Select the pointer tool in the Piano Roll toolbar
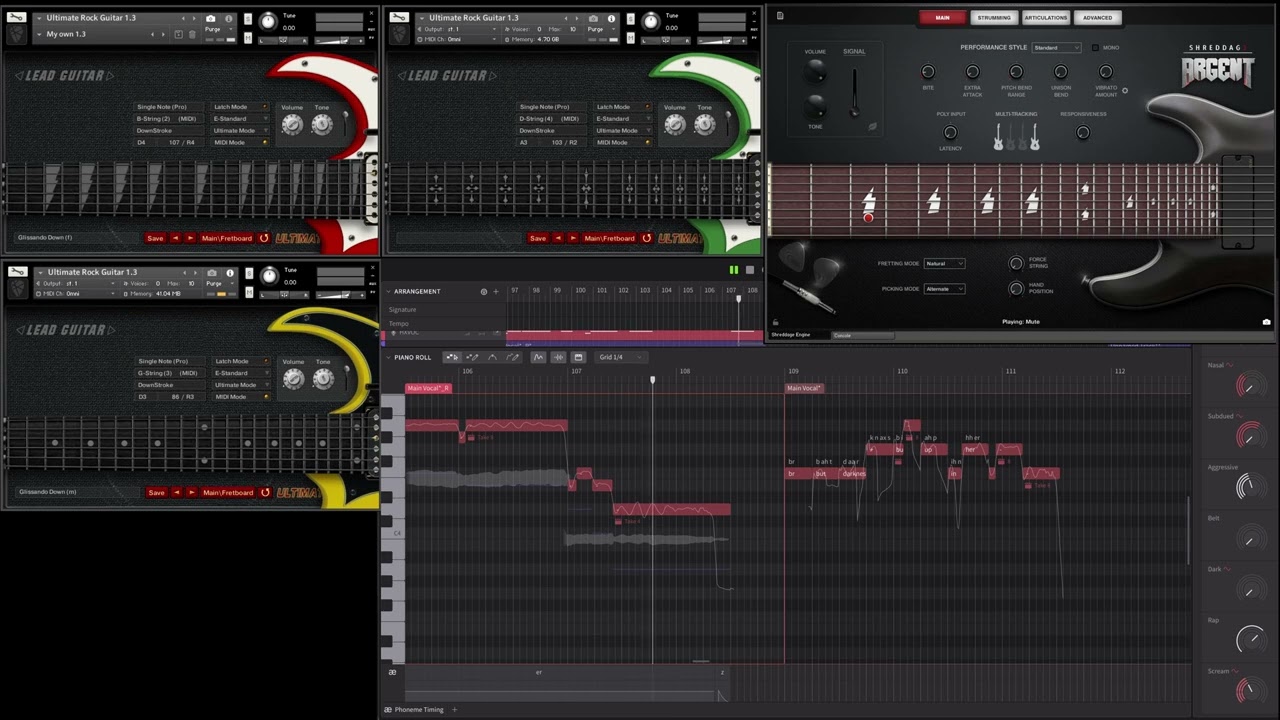 (x=451, y=357)
